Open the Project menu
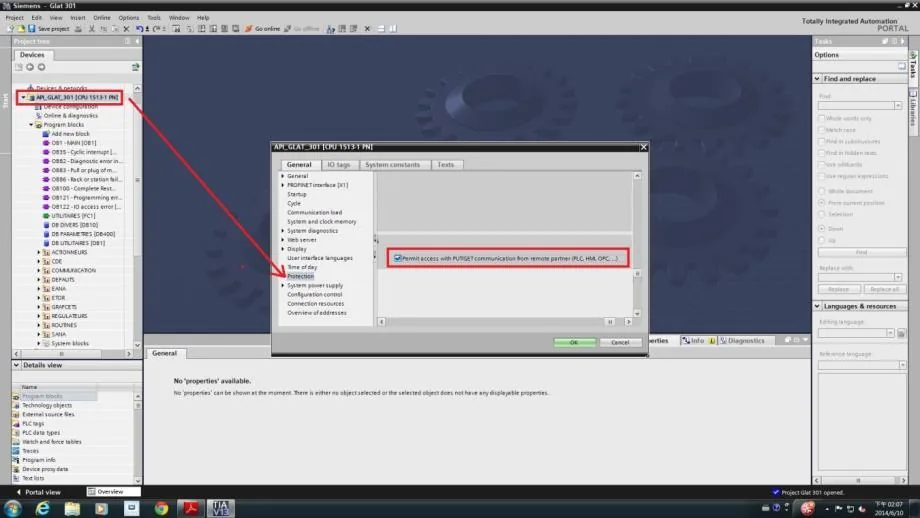 tap(15, 18)
